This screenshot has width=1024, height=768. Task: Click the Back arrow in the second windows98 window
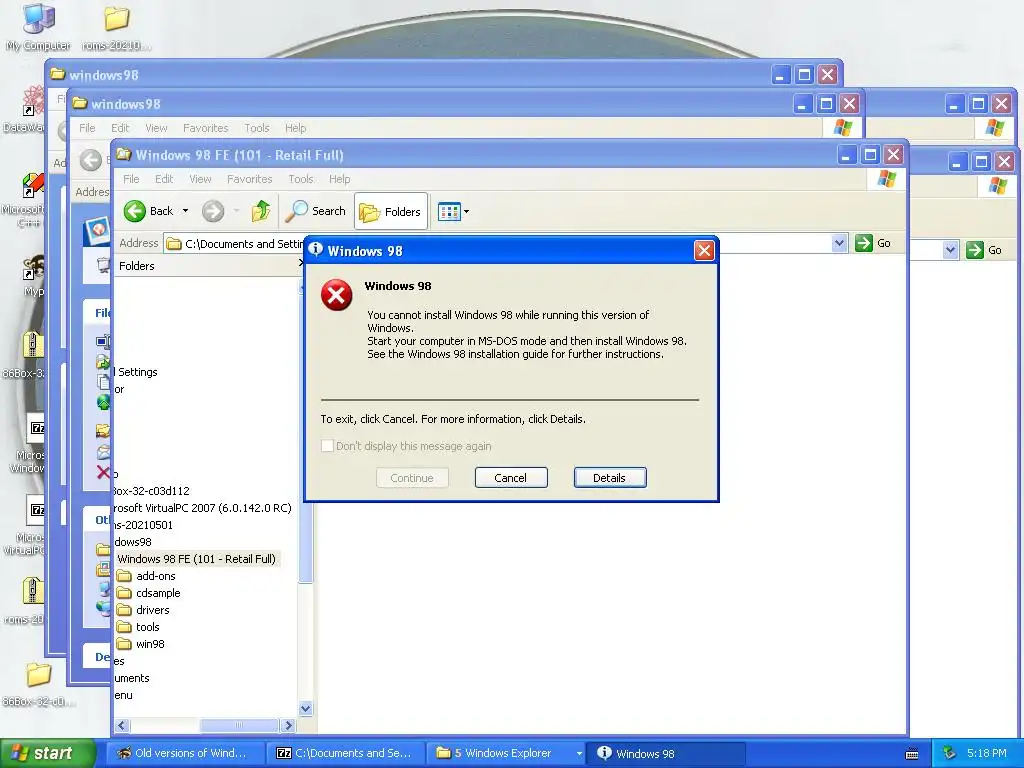tap(91, 161)
